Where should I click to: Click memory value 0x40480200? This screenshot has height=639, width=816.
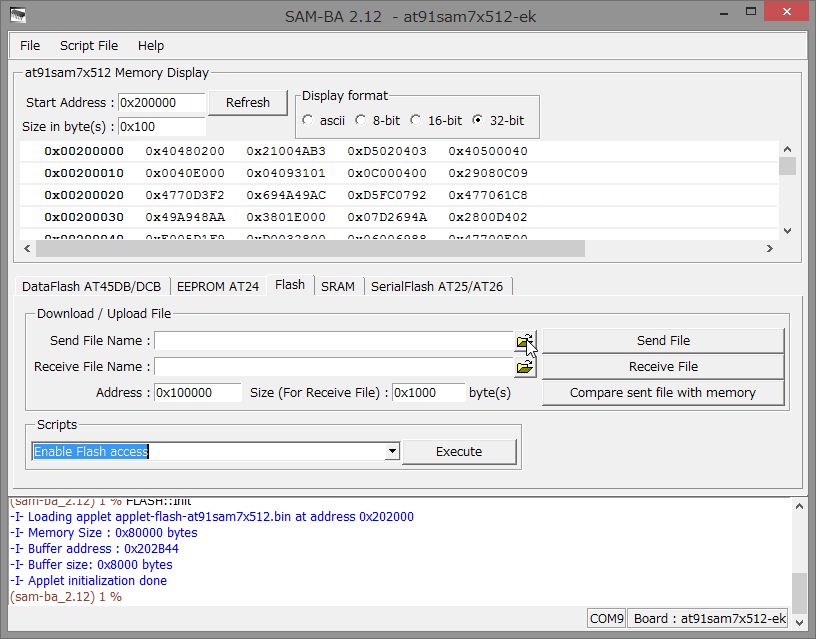(x=185, y=151)
